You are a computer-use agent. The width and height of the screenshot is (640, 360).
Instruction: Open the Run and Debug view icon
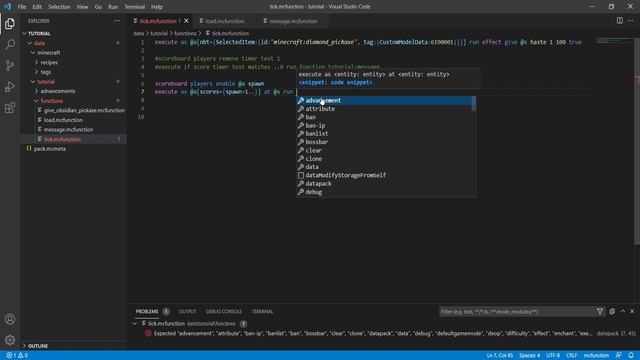(x=10, y=87)
